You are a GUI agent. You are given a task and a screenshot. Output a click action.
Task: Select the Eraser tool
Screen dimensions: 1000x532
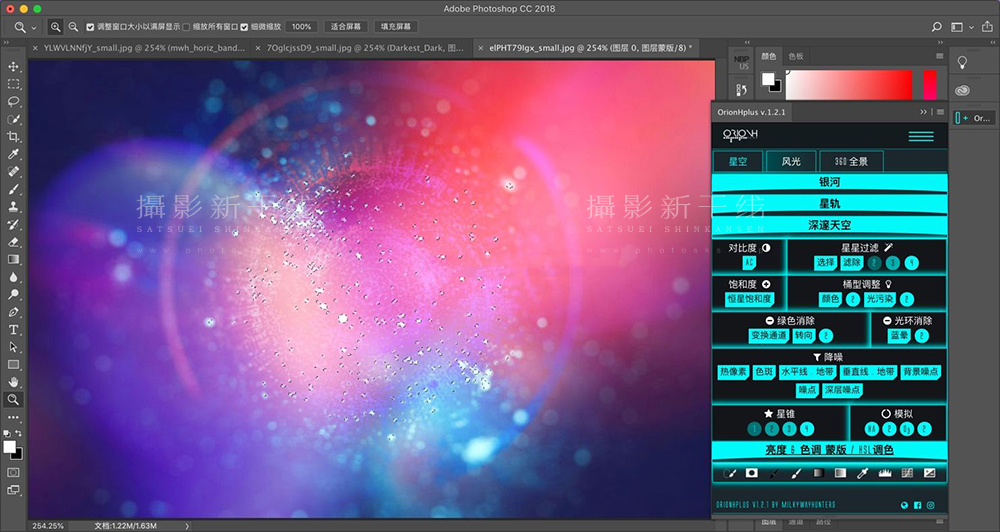[13, 242]
